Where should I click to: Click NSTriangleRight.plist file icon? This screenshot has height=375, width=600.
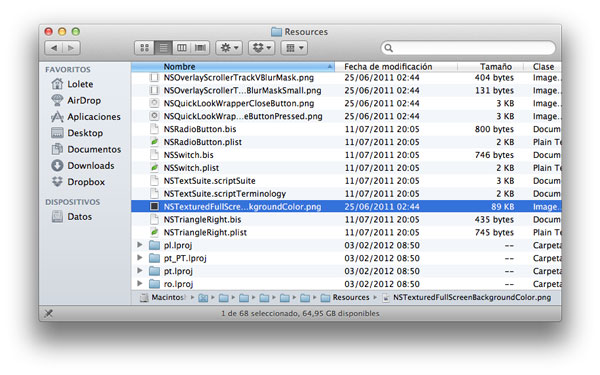click(x=154, y=232)
